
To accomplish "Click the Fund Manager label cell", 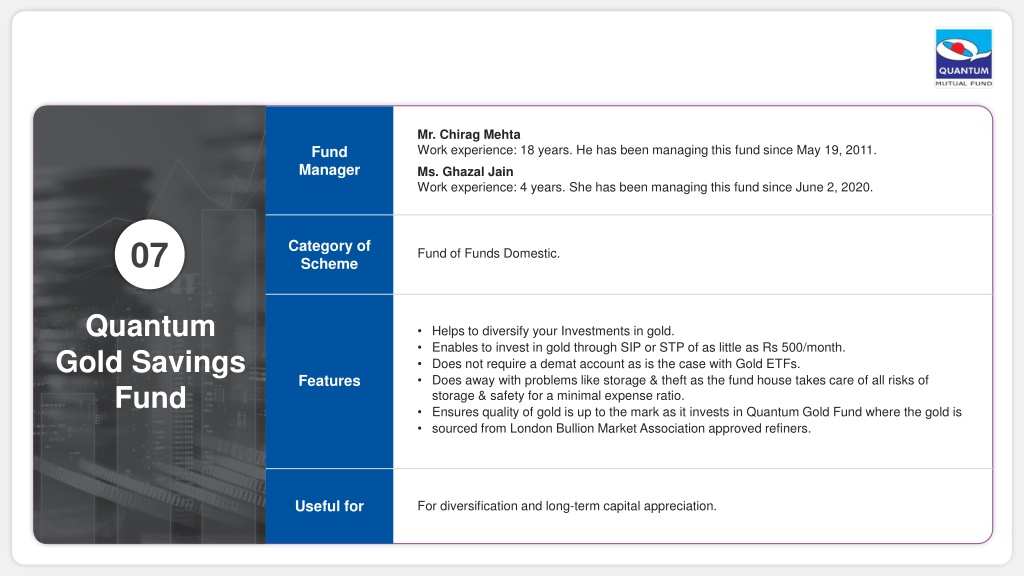I will pyautogui.click(x=329, y=161).
